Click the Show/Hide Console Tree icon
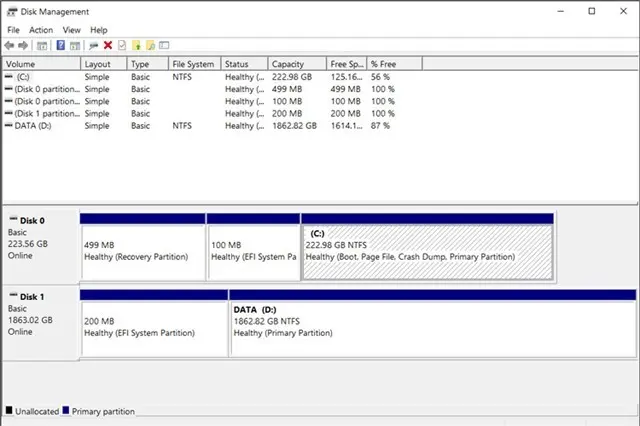 42,45
